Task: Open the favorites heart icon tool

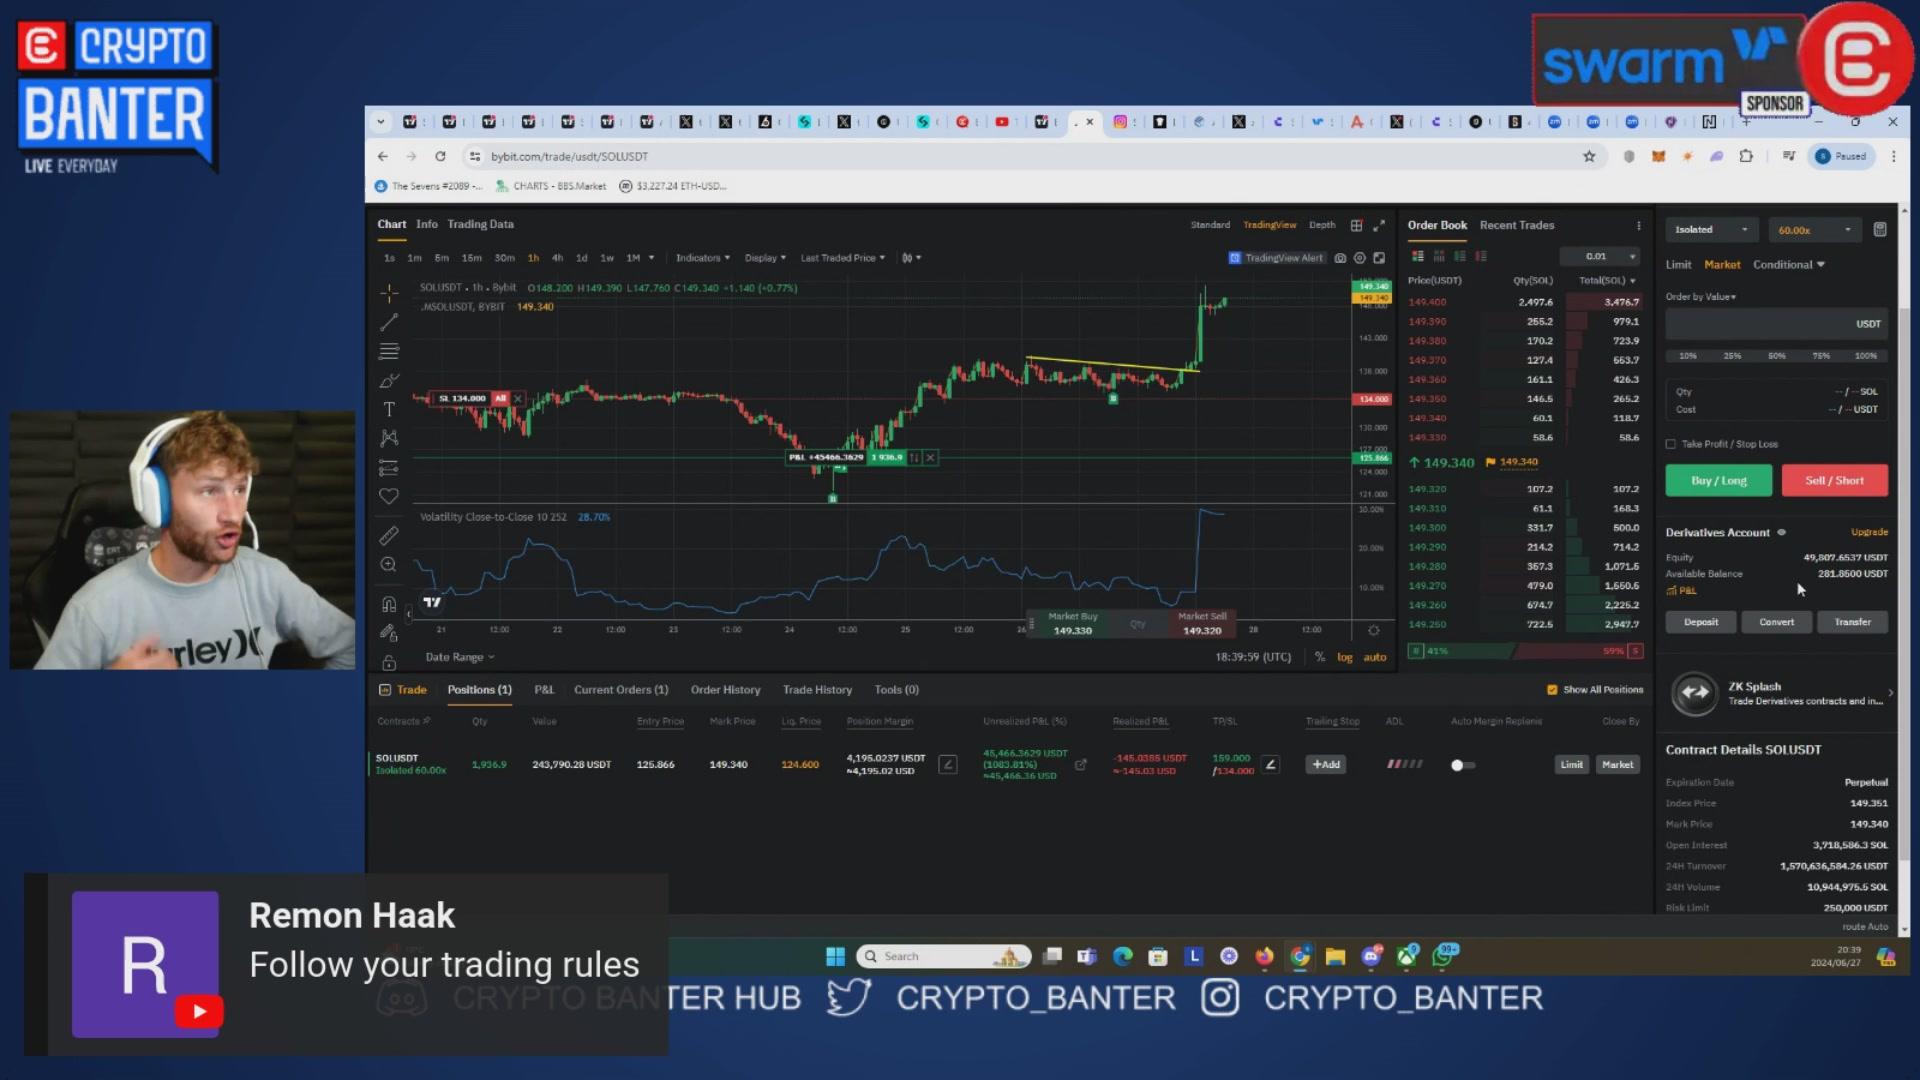Action: click(x=389, y=496)
